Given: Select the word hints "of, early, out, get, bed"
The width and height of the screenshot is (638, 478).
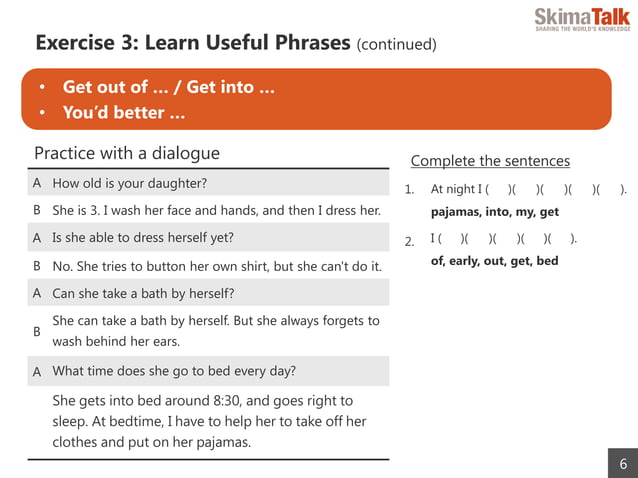Looking at the screenshot, I should tap(494, 261).
